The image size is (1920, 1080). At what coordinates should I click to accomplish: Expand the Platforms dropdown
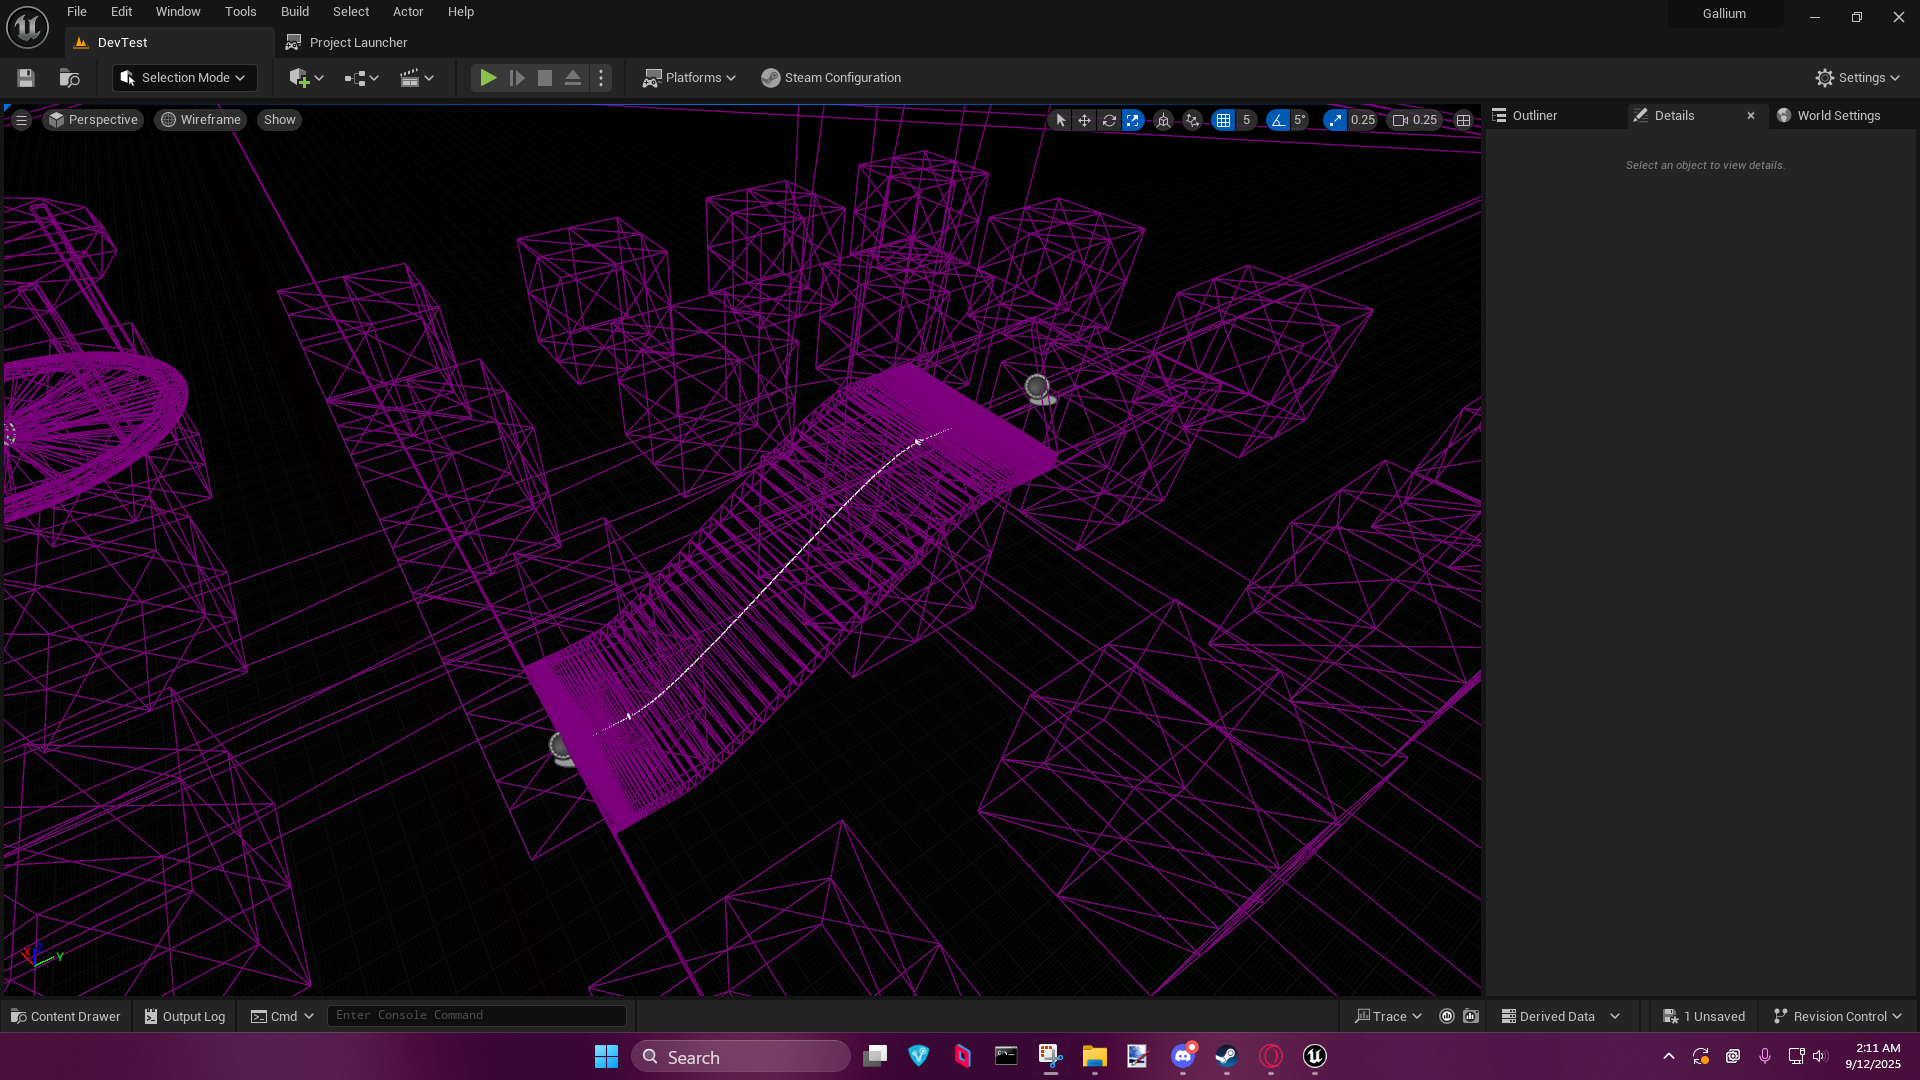(689, 78)
